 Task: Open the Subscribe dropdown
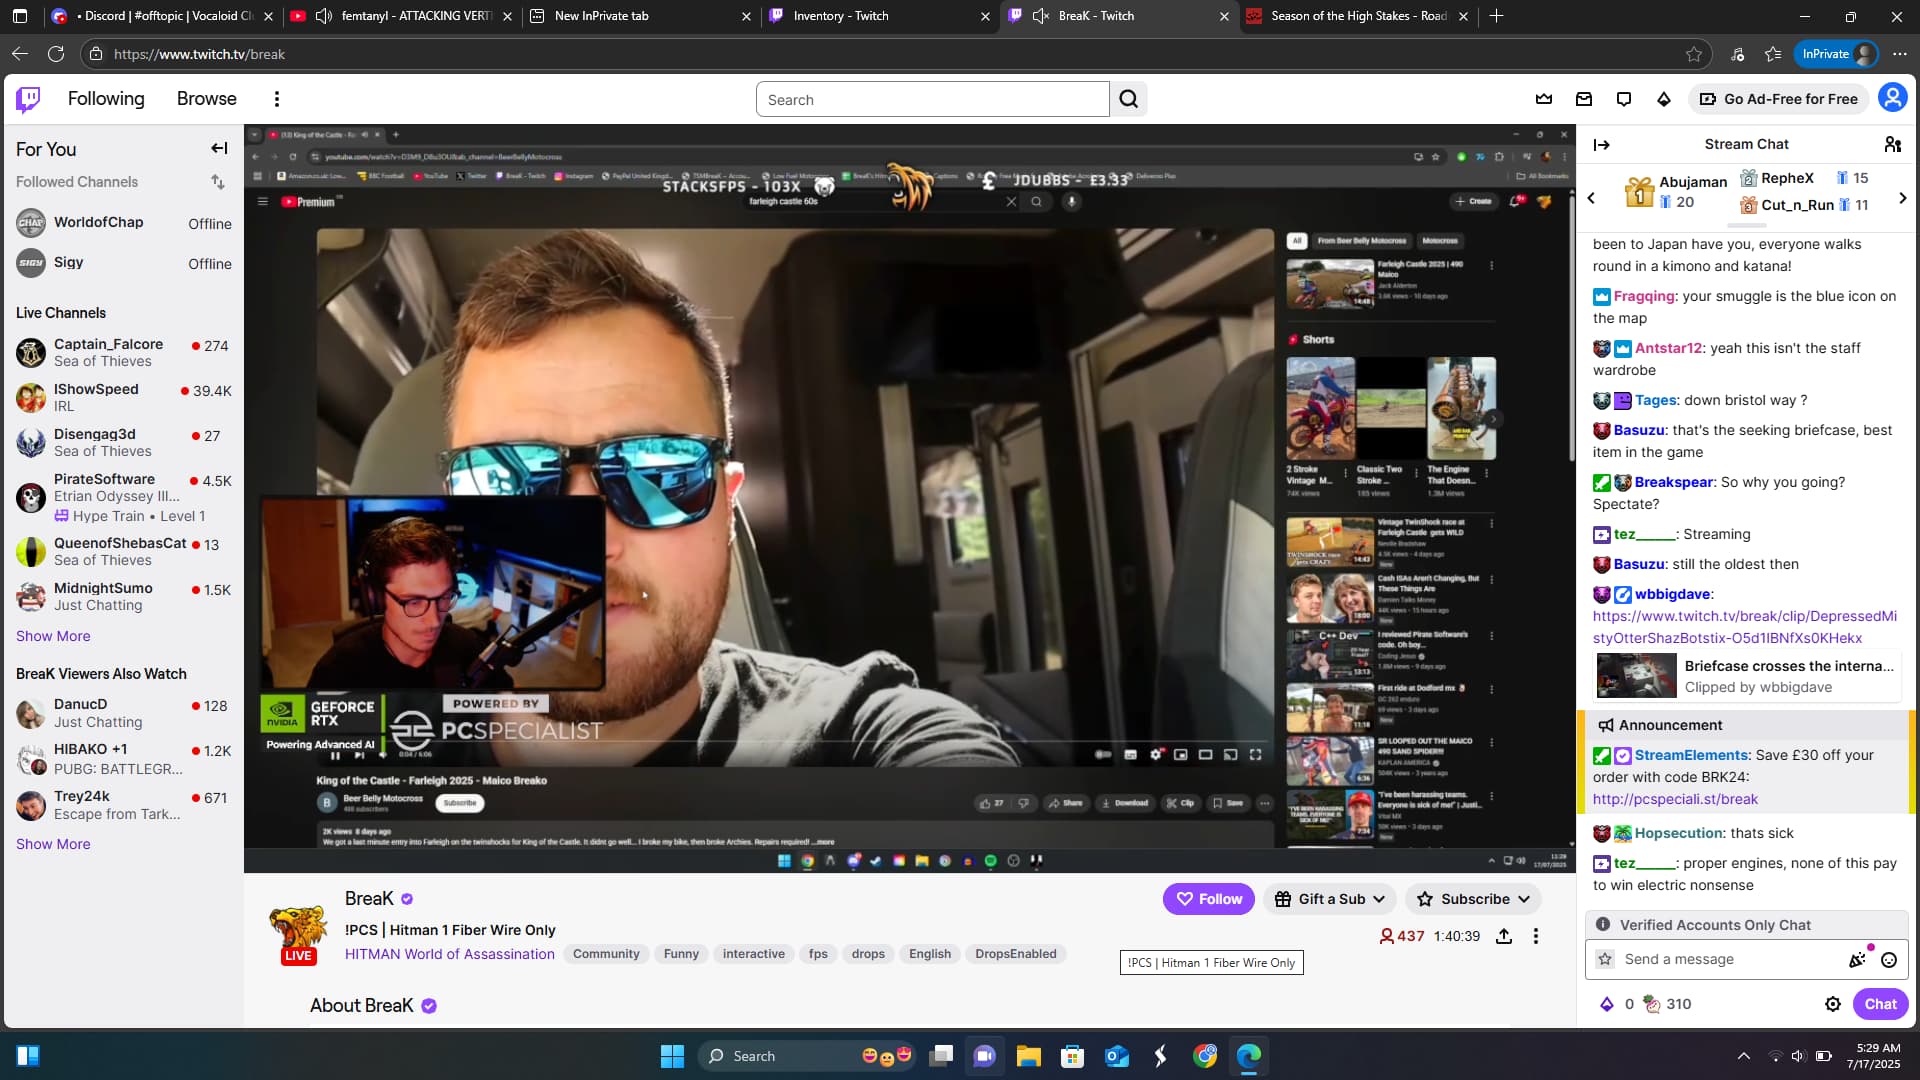(1473, 899)
